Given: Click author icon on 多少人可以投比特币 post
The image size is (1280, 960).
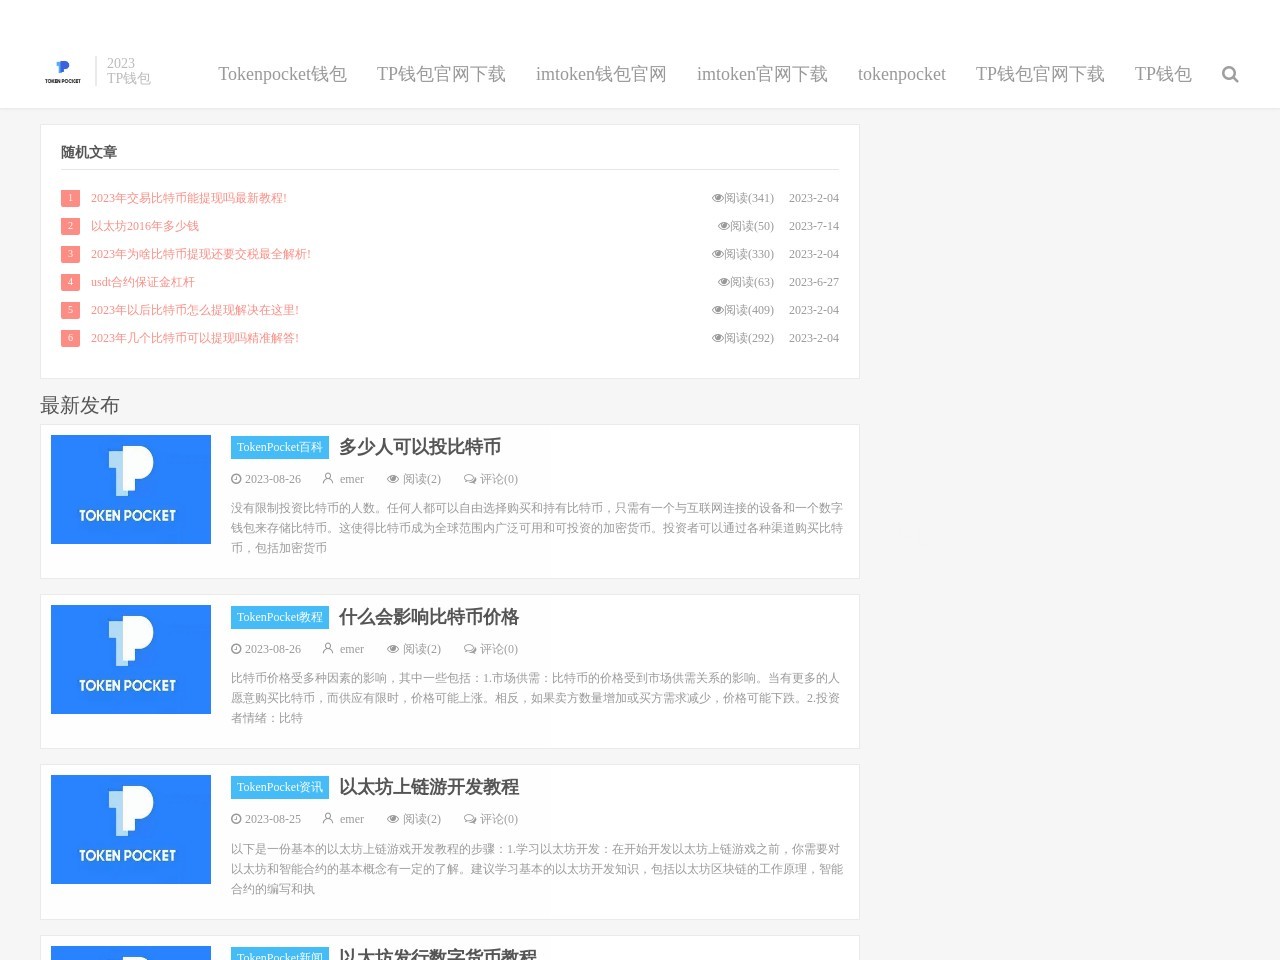Looking at the screenshot, I should [x=328, y=479].
